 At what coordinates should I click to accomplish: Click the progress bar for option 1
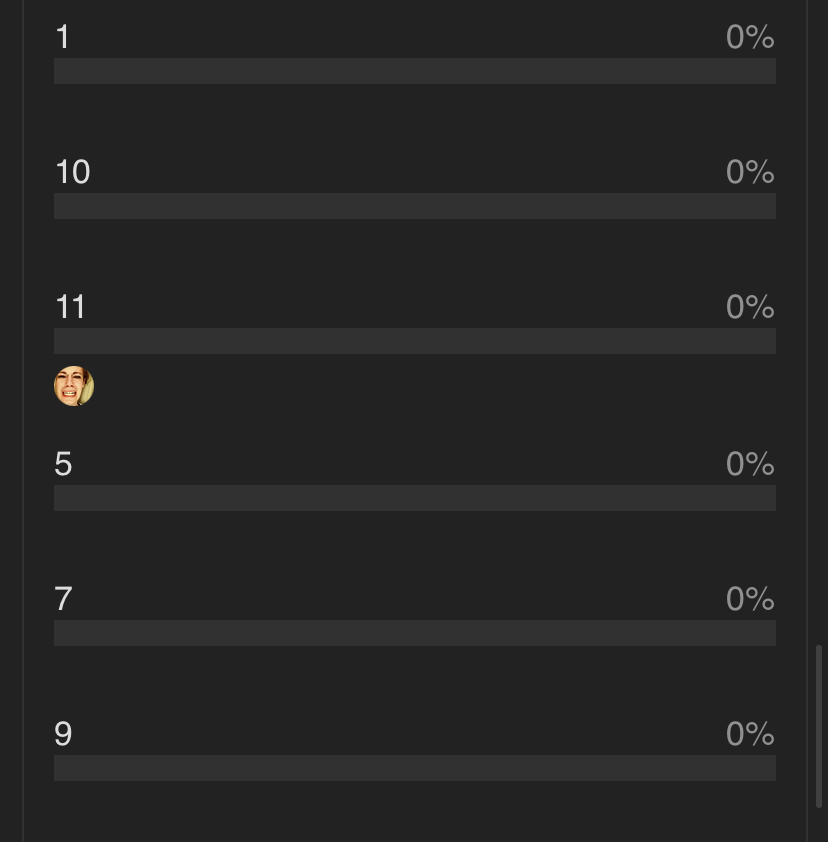pos(415,71)
